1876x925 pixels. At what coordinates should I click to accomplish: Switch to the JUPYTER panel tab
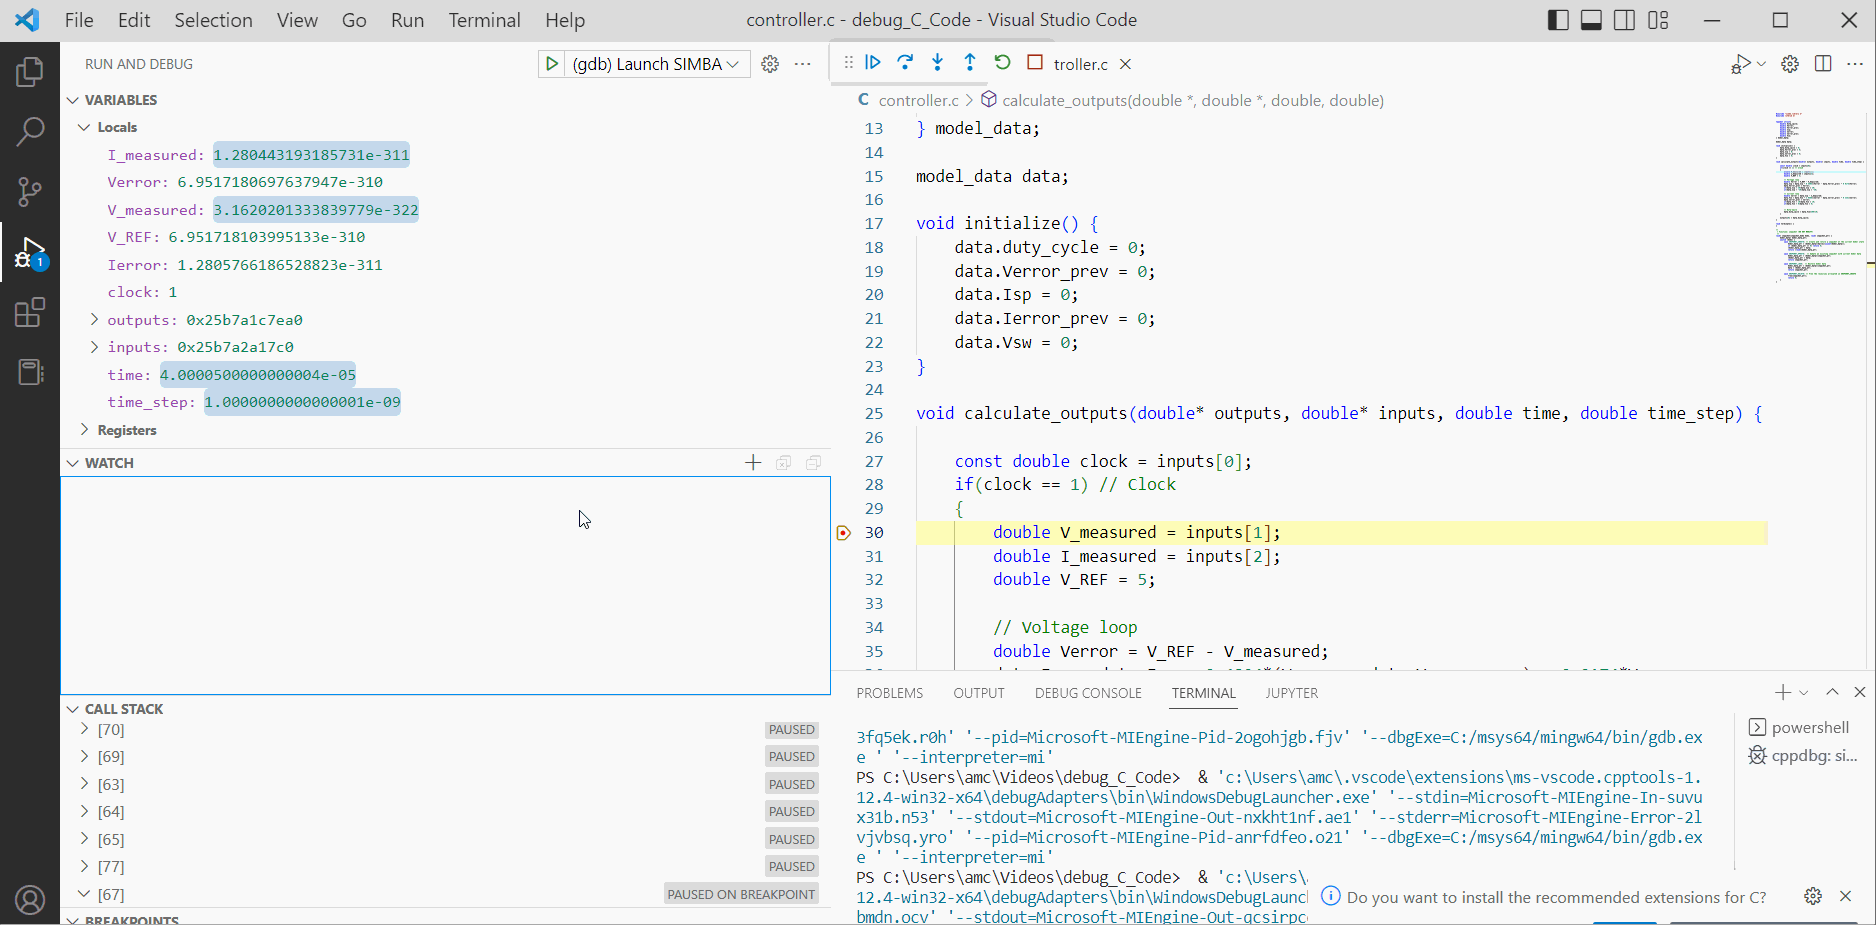tap(1292, 693)
